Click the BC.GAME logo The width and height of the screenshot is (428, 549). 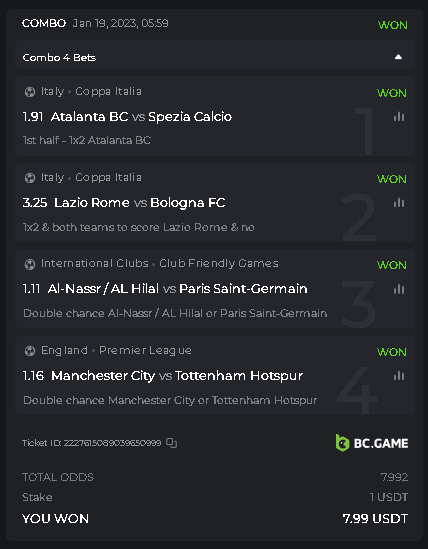(x=372, y=443)
